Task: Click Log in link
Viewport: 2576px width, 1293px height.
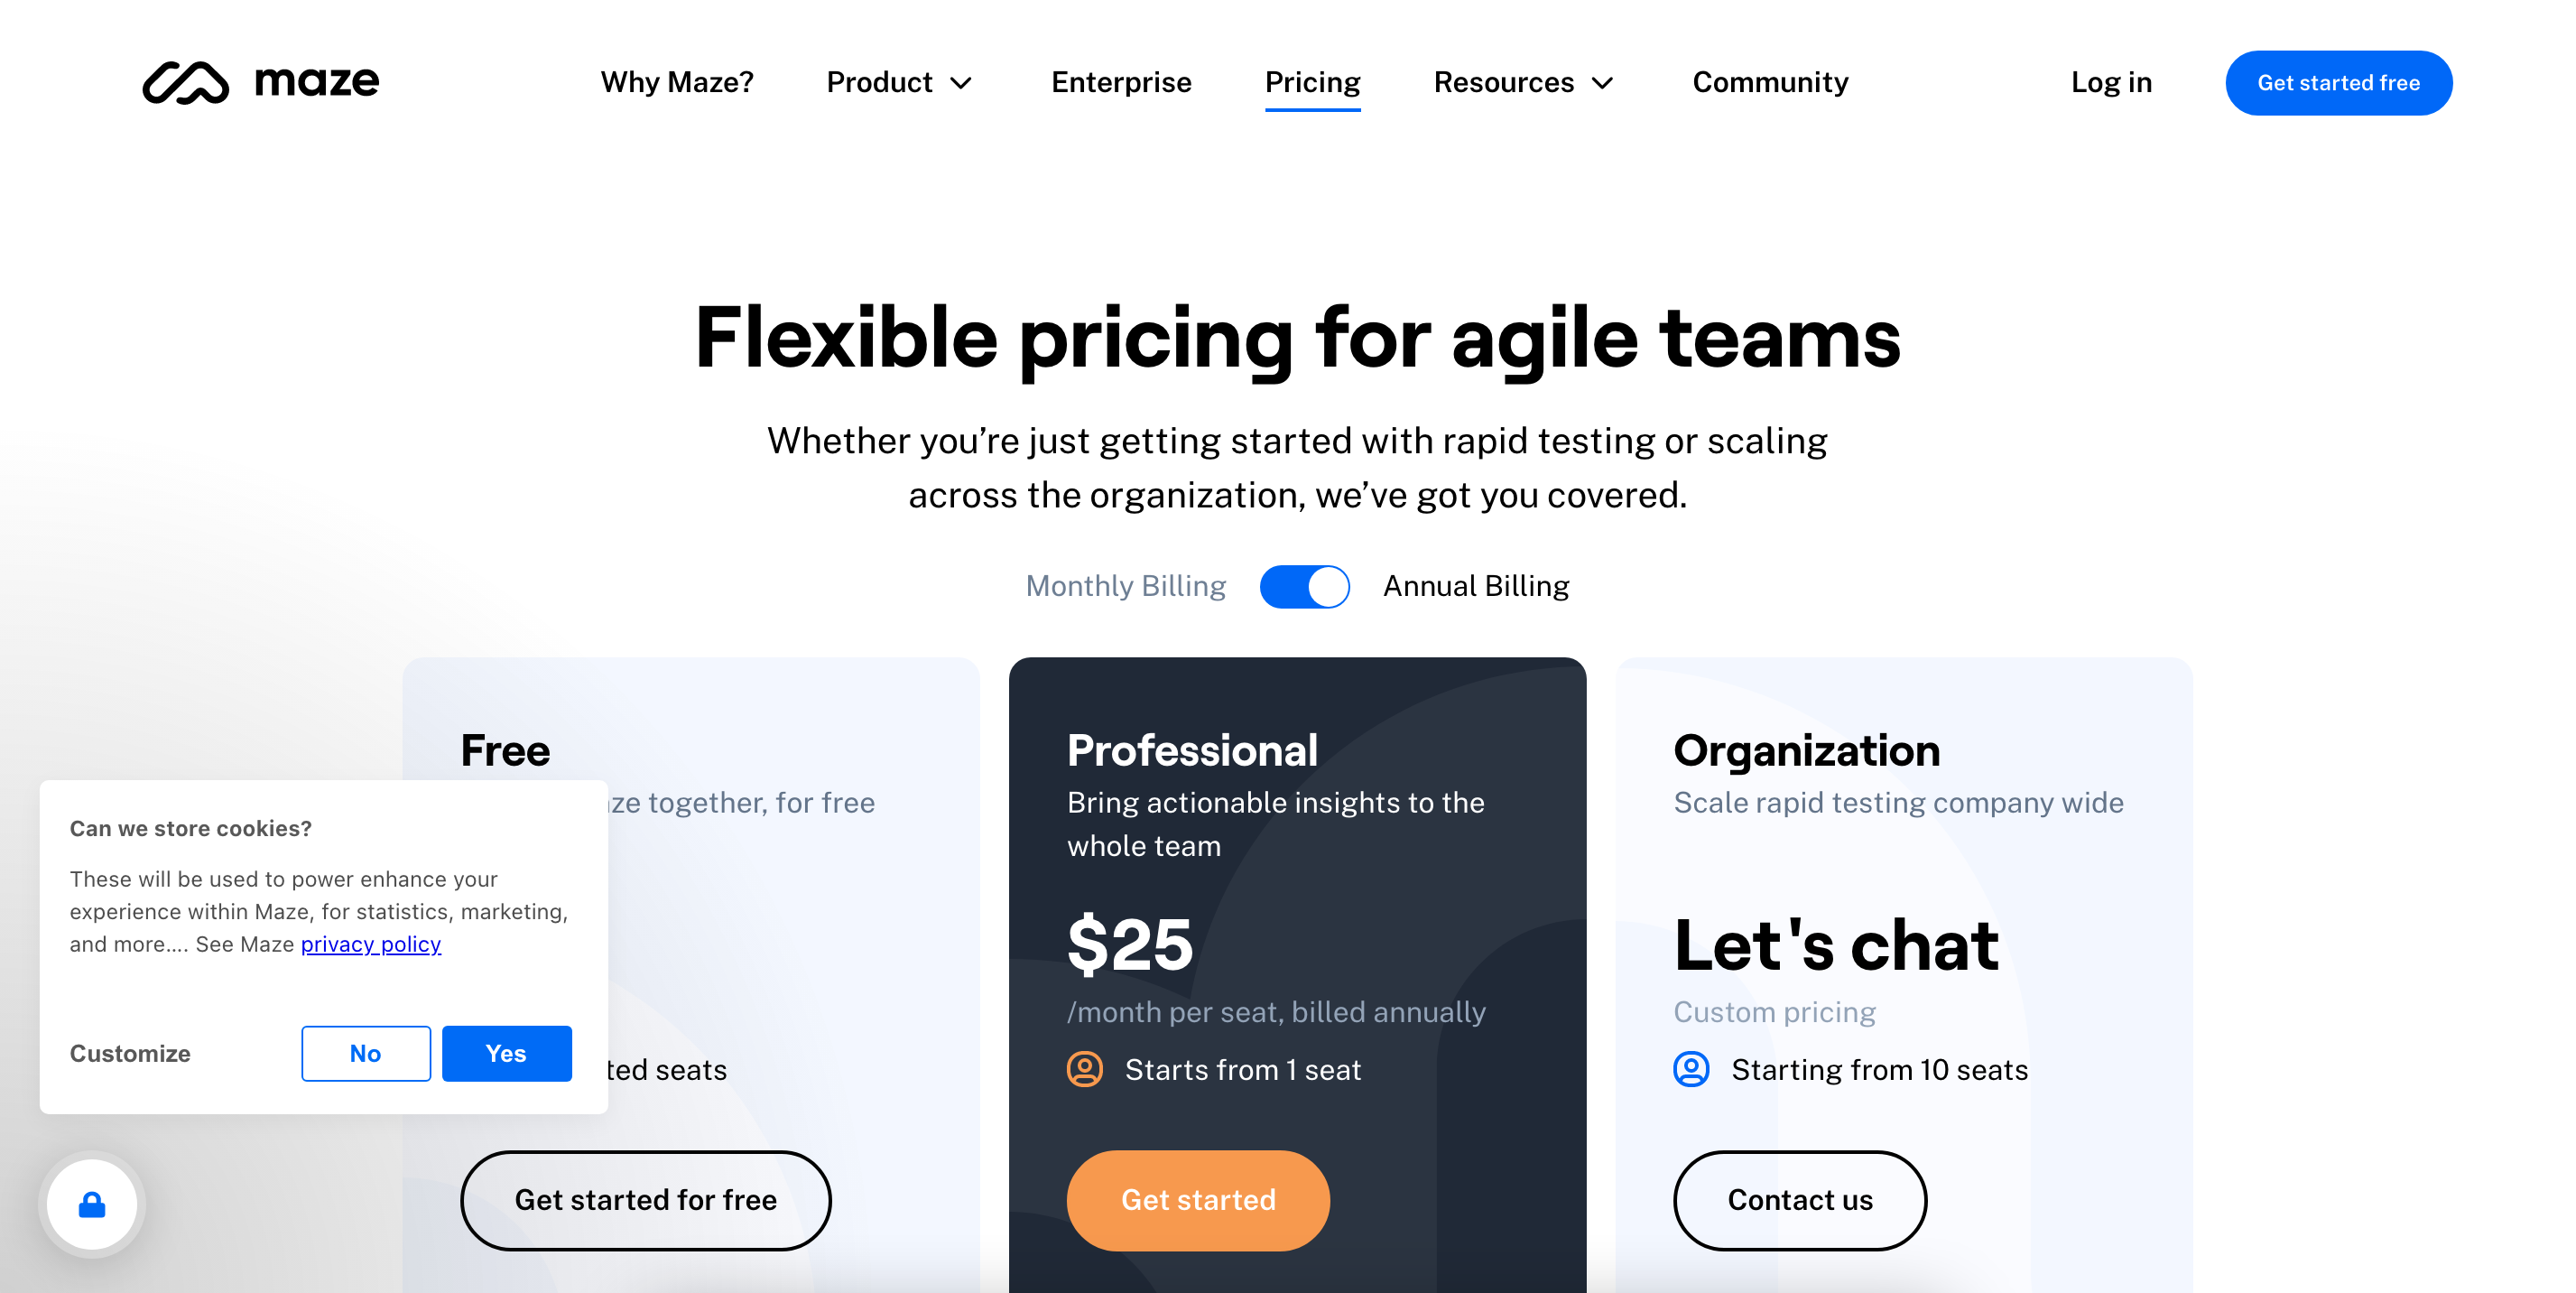Action: pyautogui.click(x=2111, y=82)
